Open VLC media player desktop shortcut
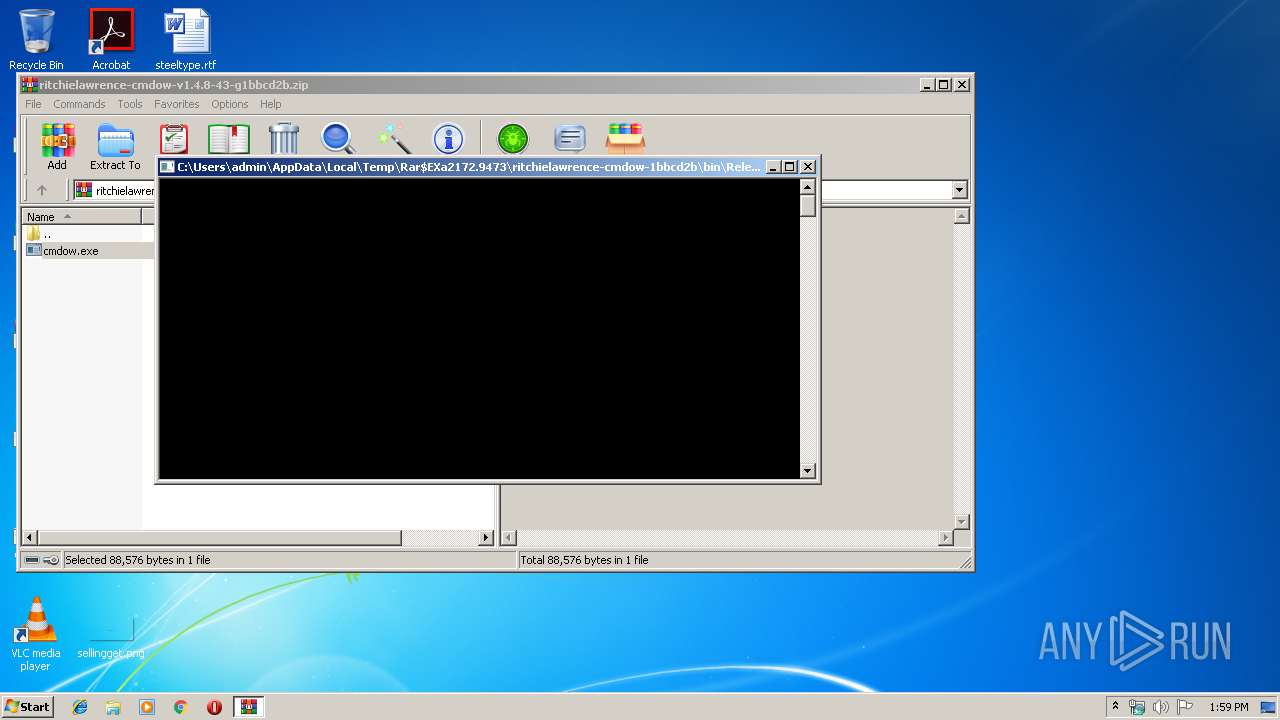Viewport: 1280px width, 720px height. pyautogui.click(x=35, y=633)
